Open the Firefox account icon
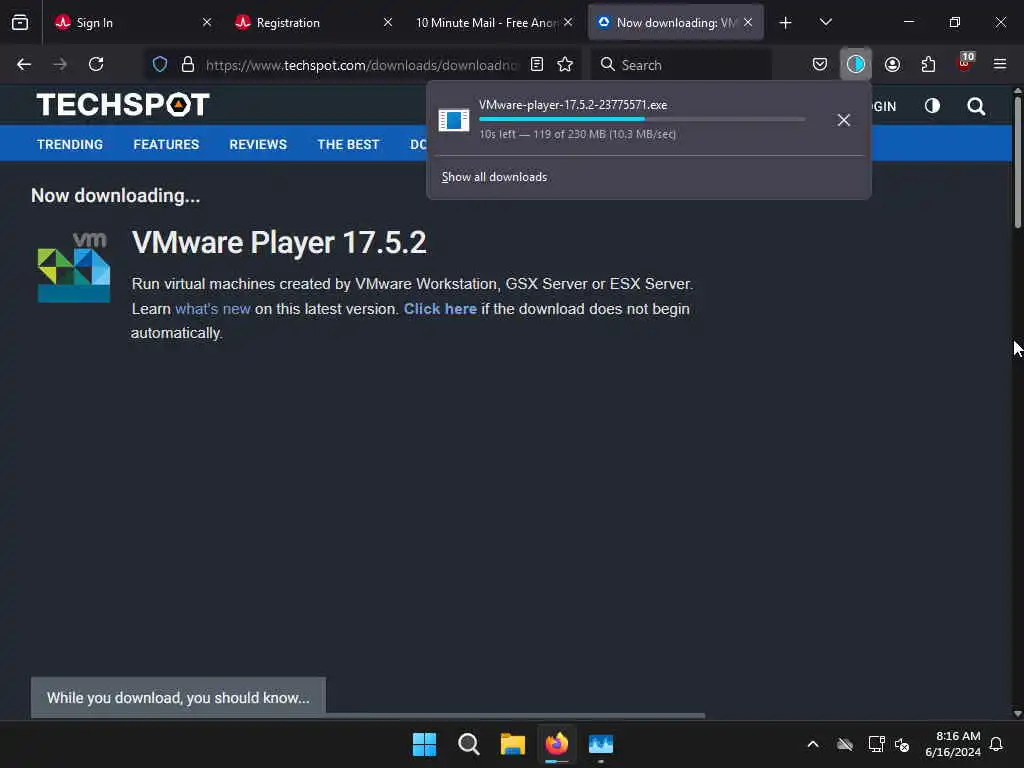1024x768 pixels. pos(892,64)
